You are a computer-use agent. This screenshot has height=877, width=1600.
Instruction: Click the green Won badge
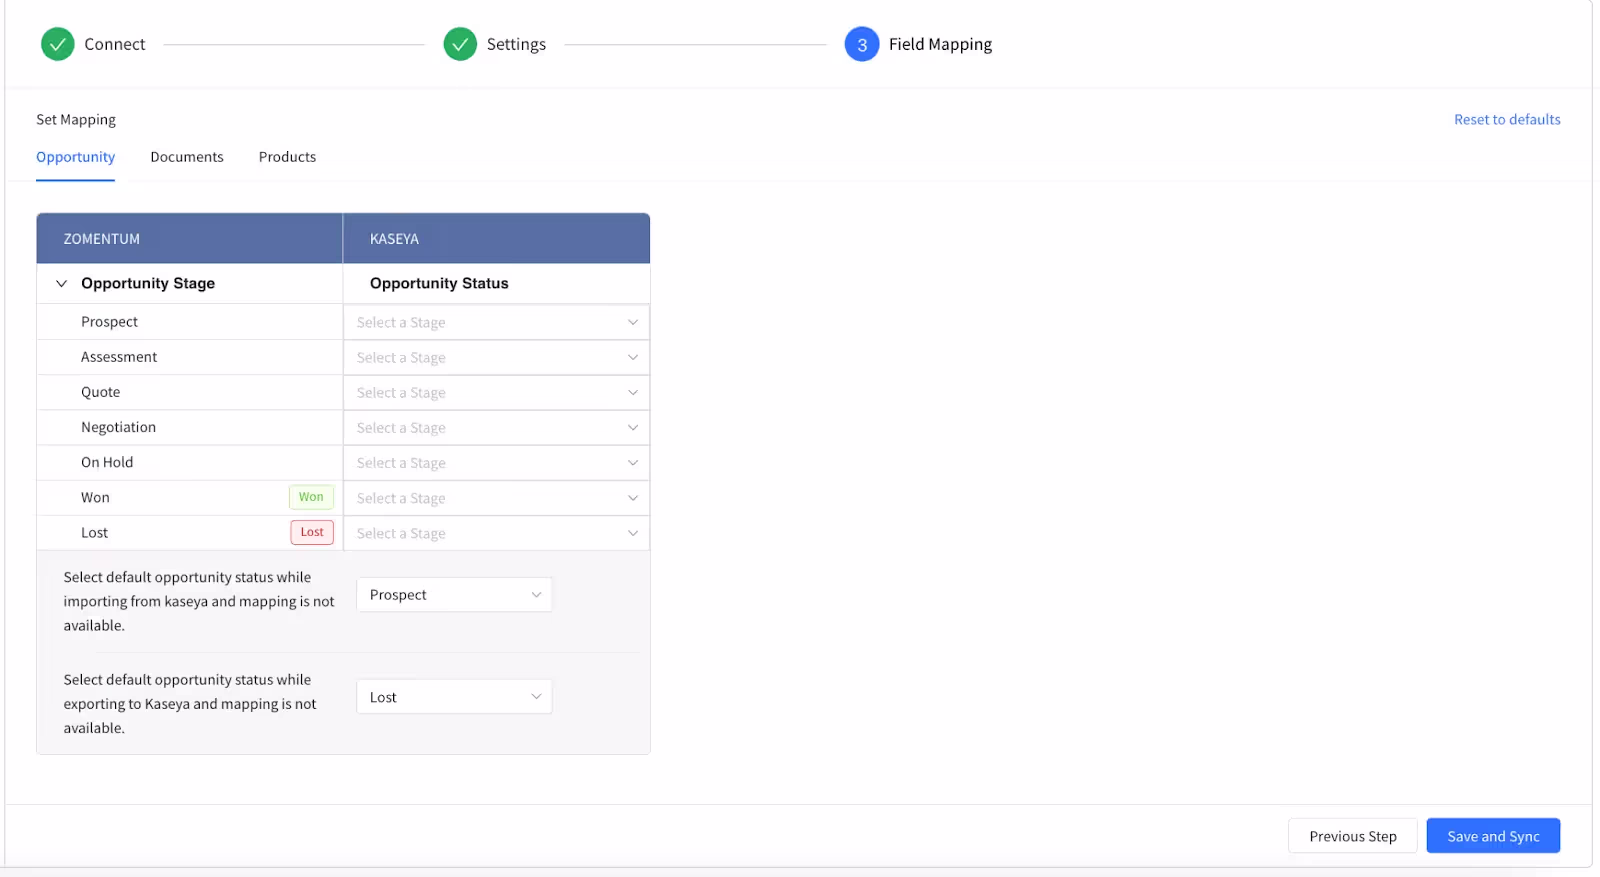(x=311, y=497)
